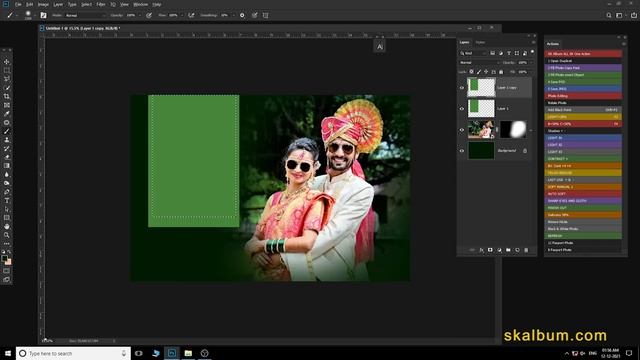Create a new group folder icon
Screen dimensions: 640x360
click(x=508, y=250)
